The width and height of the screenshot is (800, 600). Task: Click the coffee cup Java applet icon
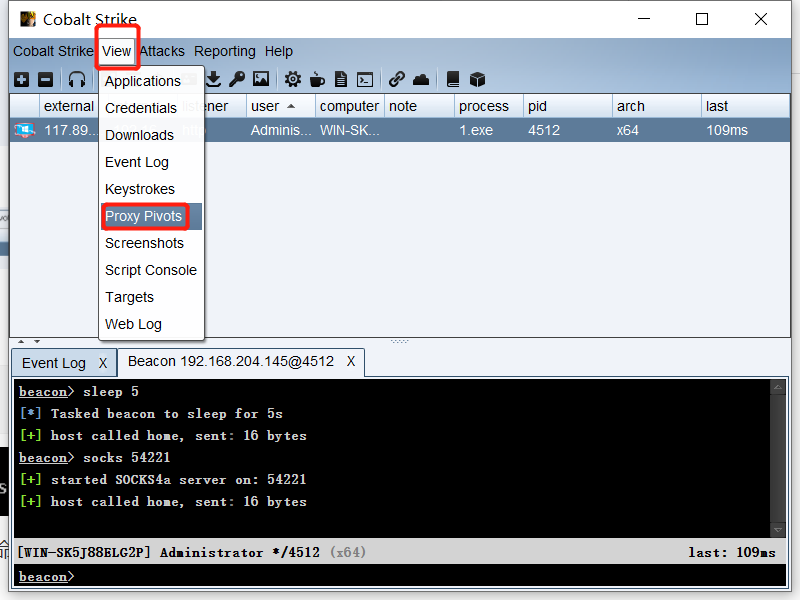pyautogui.click(x=317, y=80)
